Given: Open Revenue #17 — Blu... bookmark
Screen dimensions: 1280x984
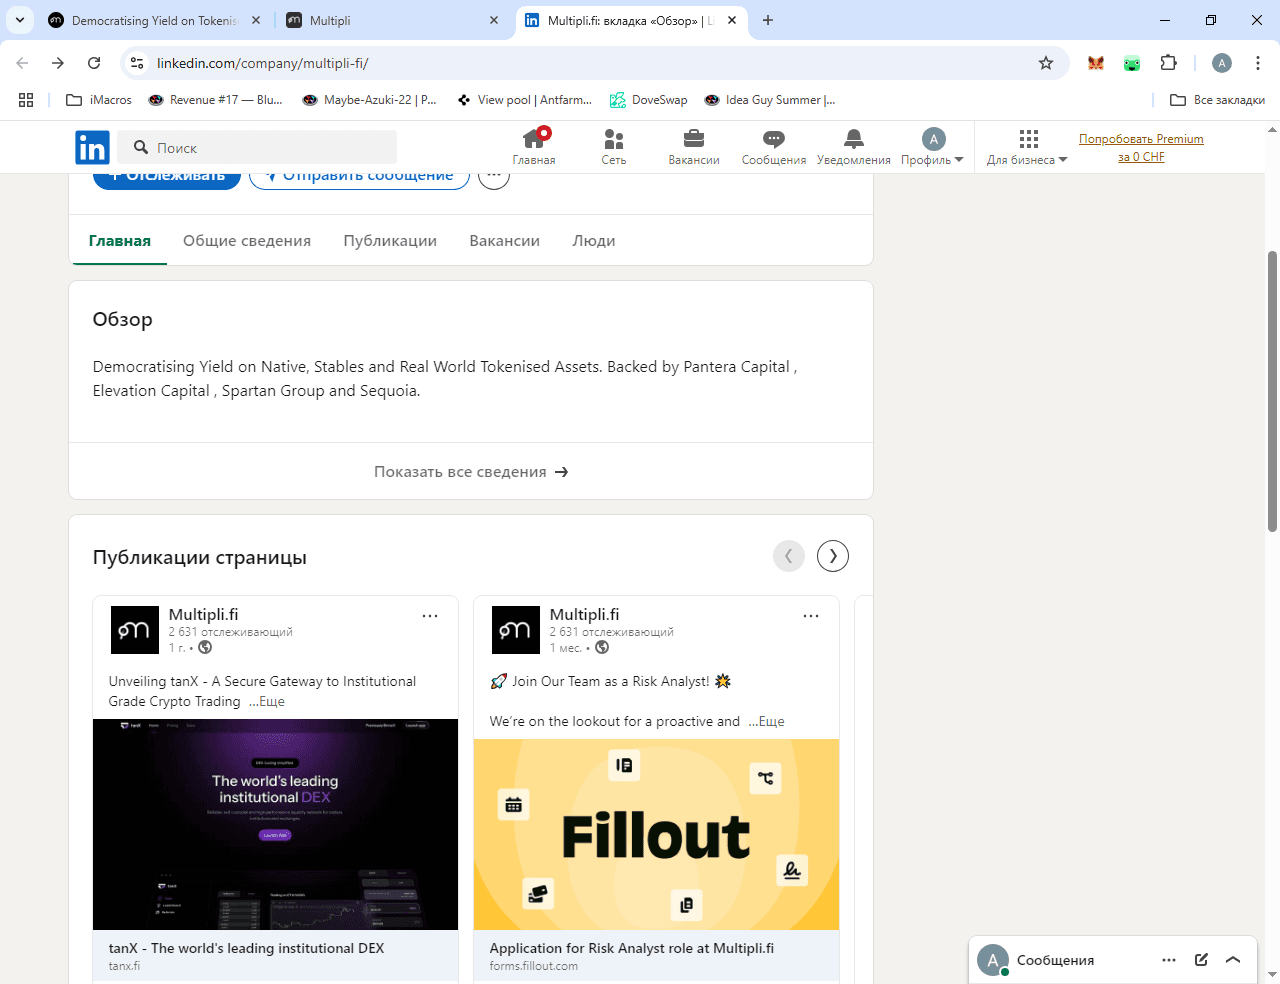Looking at the screenshot, I should [x=215, y=100].
